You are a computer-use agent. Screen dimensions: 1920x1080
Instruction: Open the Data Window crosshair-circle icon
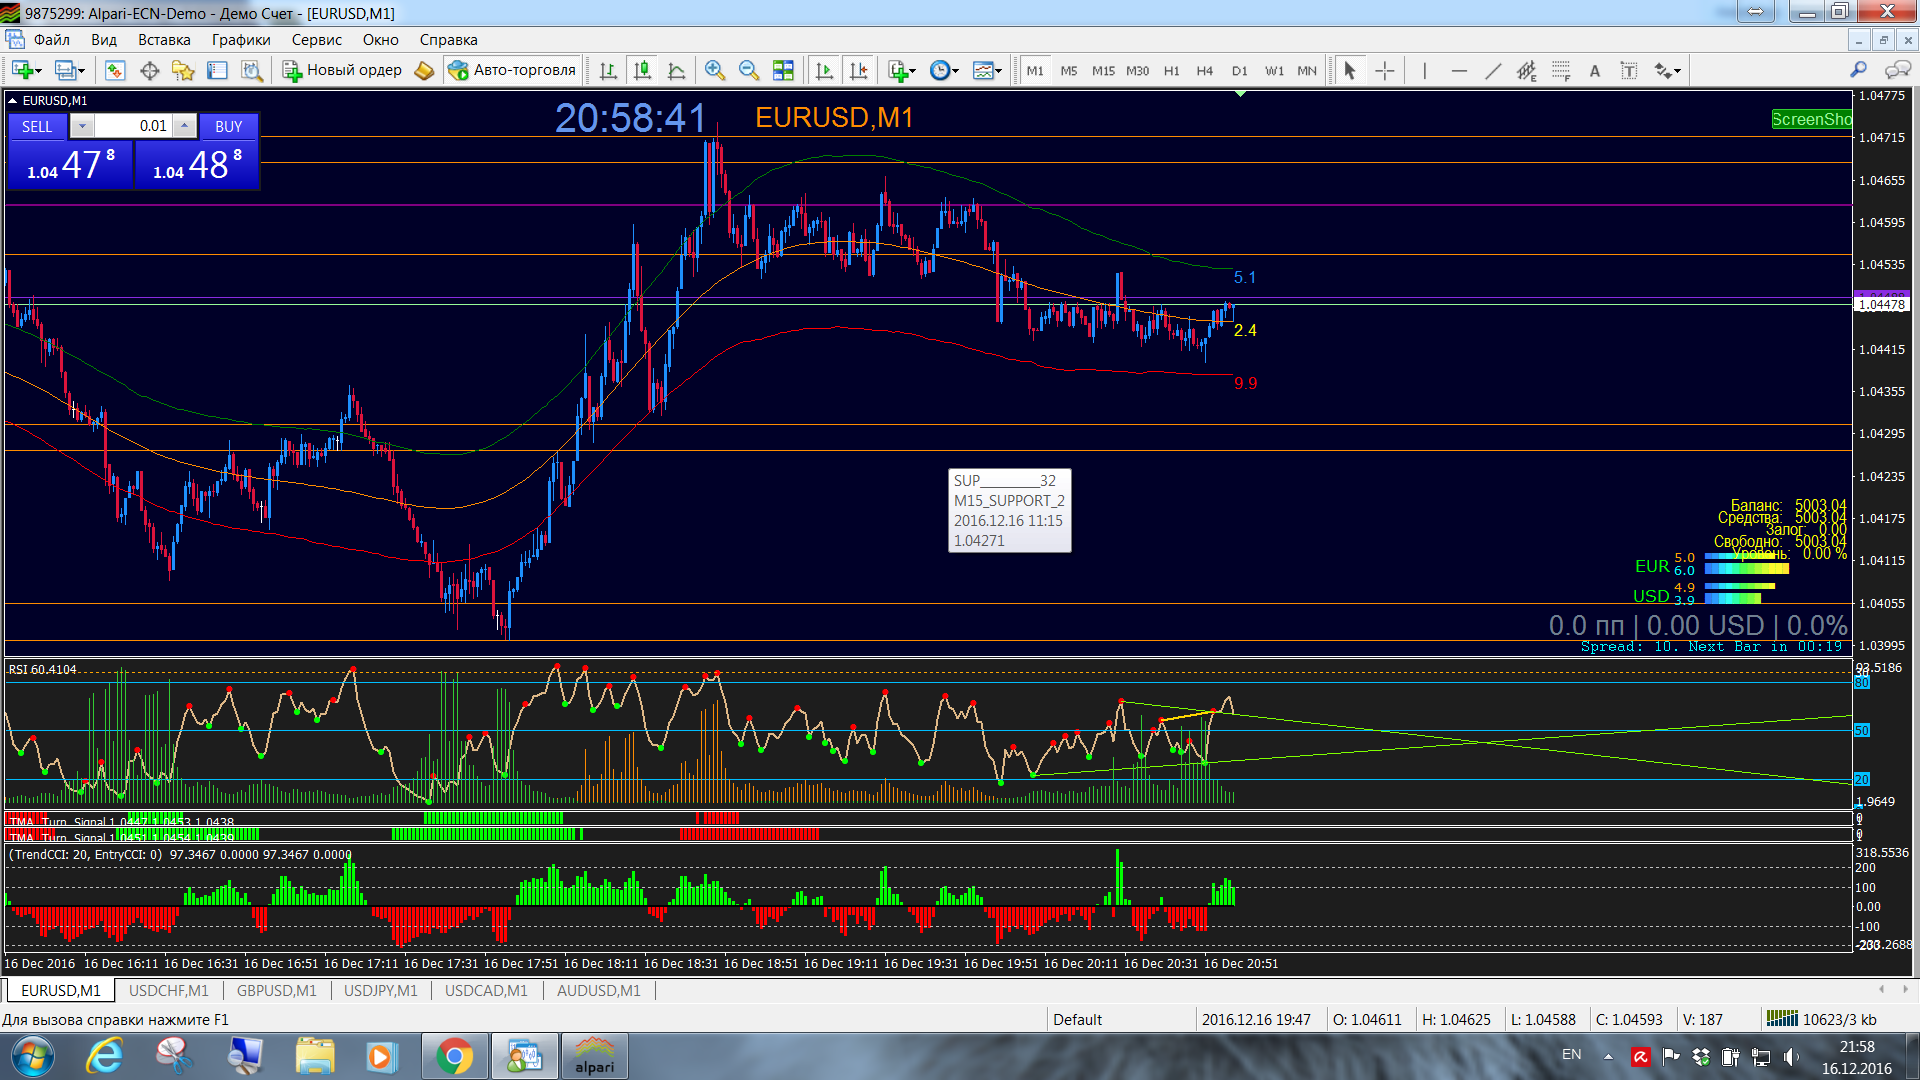(150, 70)
